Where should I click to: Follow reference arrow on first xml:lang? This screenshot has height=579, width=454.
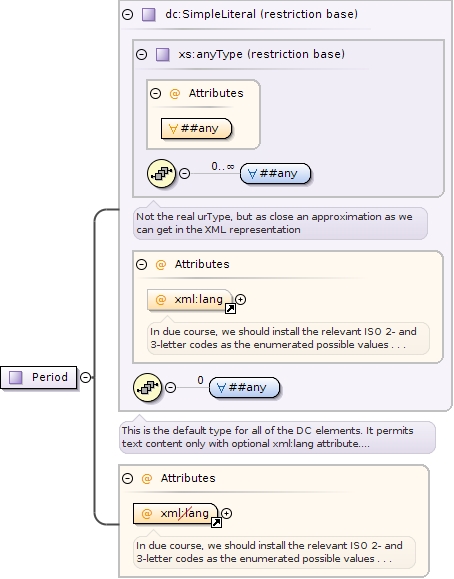[x=231, y=308]
